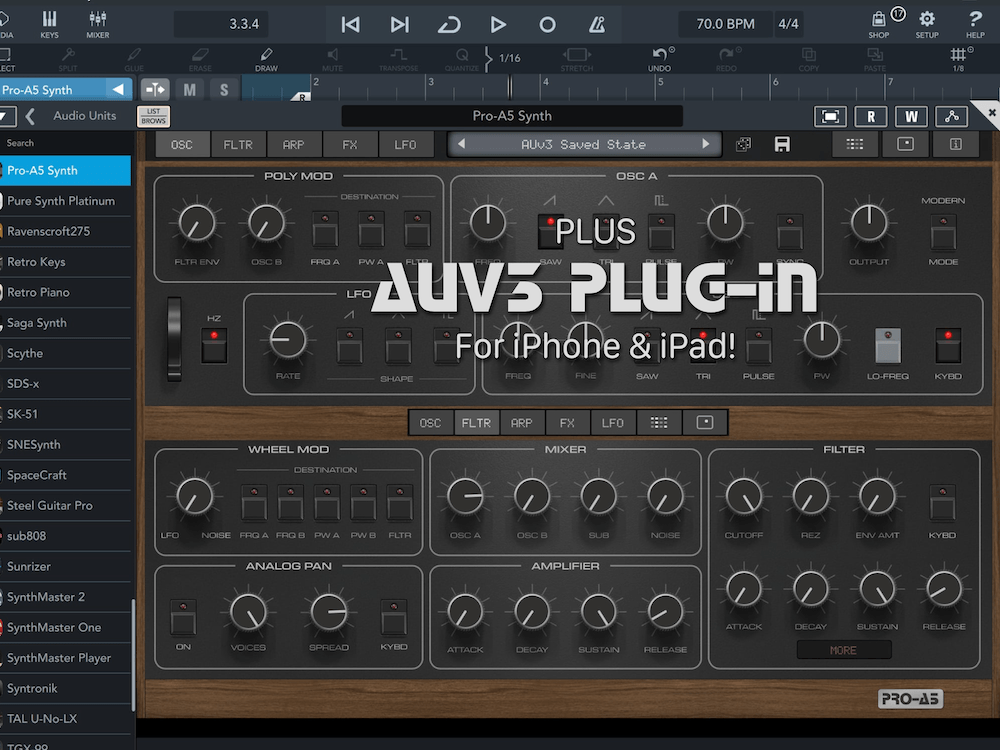Open the Setup gear menu

[x=927, y=24]
